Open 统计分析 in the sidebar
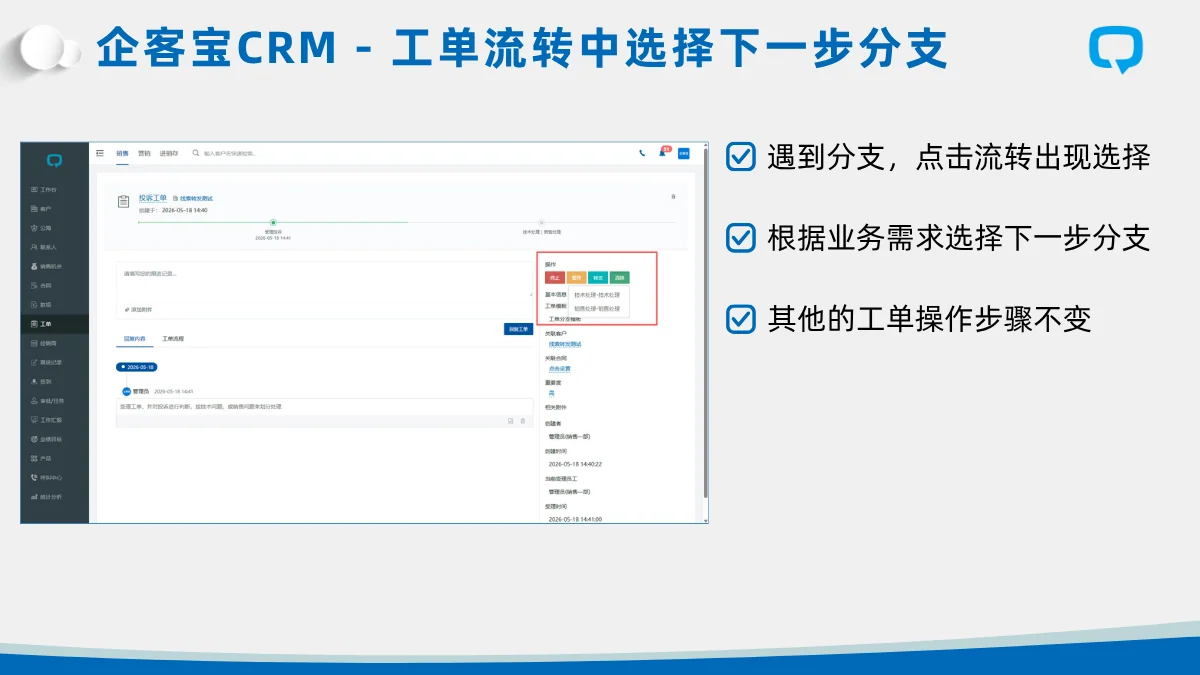The width and height of the screenshot is (1200, 675). click(x=46, y=496)
